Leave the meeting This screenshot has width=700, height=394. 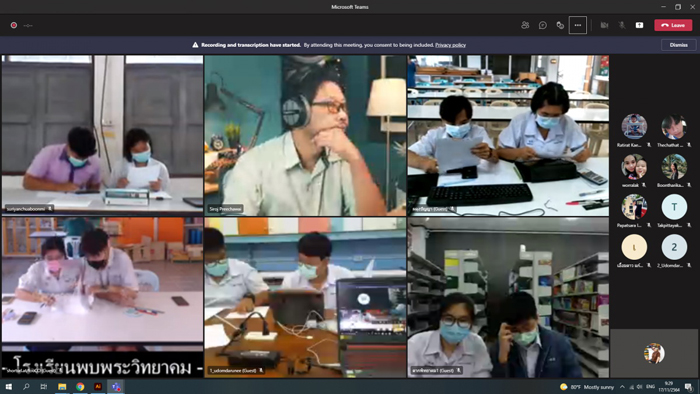pyautogui.click(x=673, y=25)
